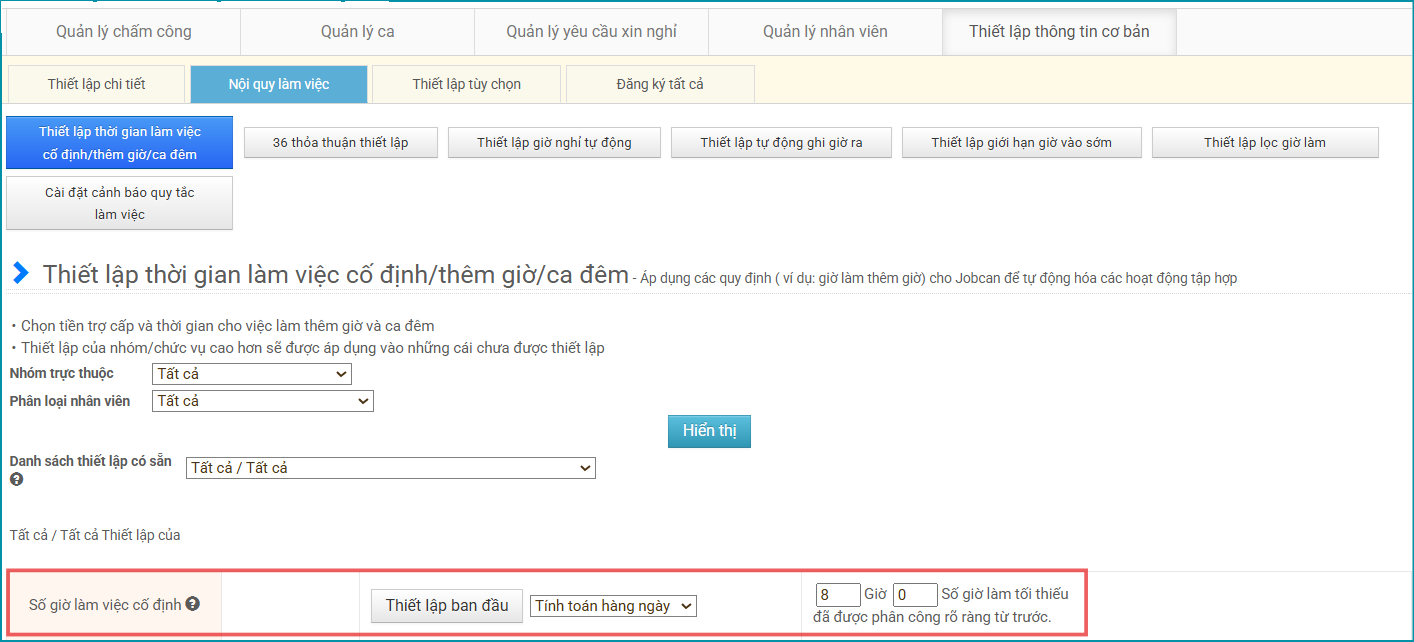The height and width of the screenshot is (642, 1414).
Task: Open 36 thỏa thuận thiết lập settings
Action: click(340, 143)
